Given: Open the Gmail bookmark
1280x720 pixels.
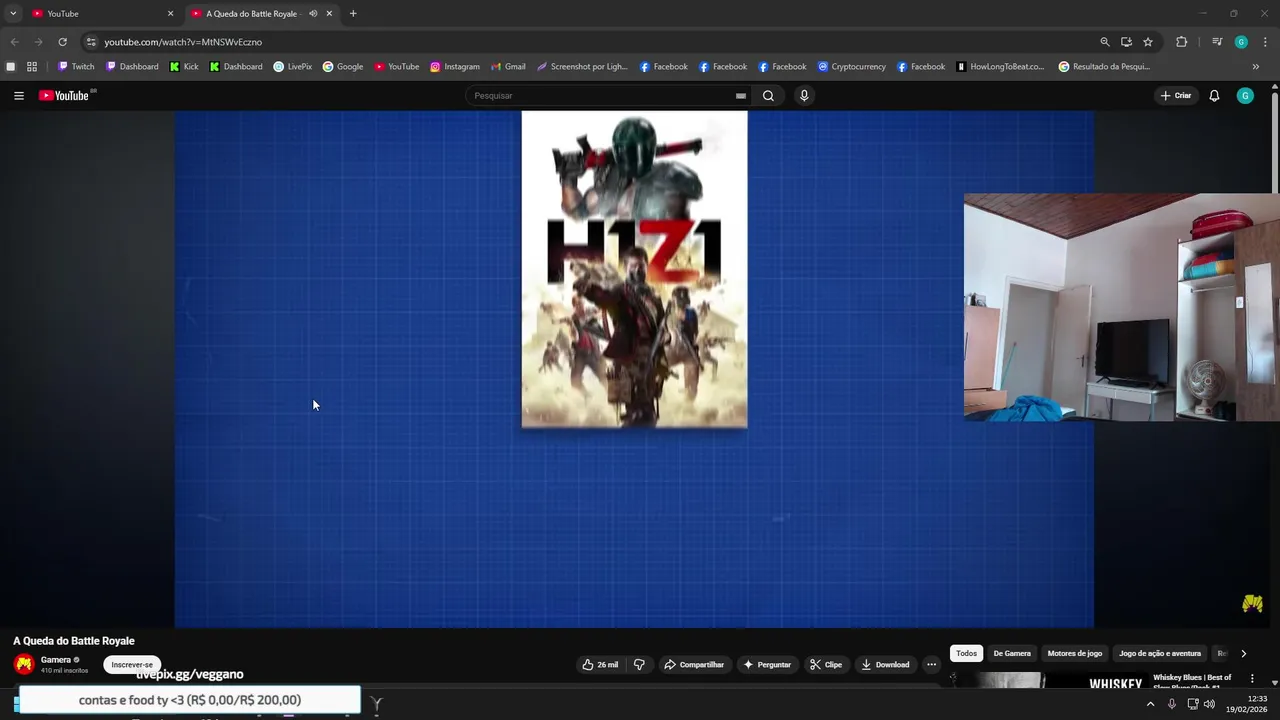Looking at the screenshot, I should click(508, 67).
